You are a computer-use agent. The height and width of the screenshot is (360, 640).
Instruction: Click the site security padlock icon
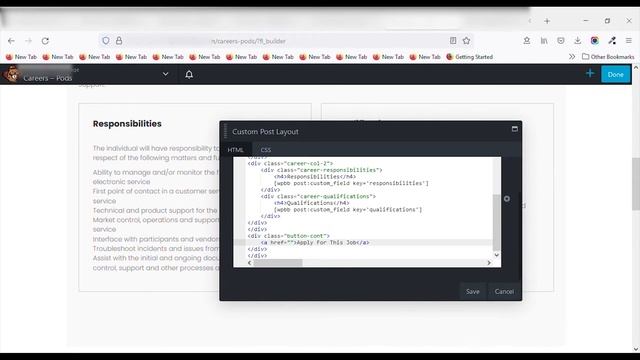(119, 41)
